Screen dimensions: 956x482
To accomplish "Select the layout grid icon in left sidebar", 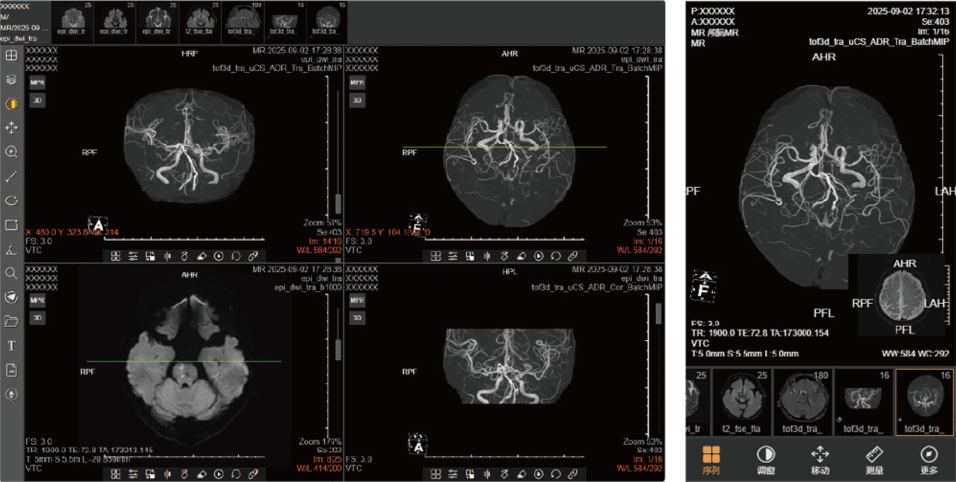I will (x=11, y=56).
